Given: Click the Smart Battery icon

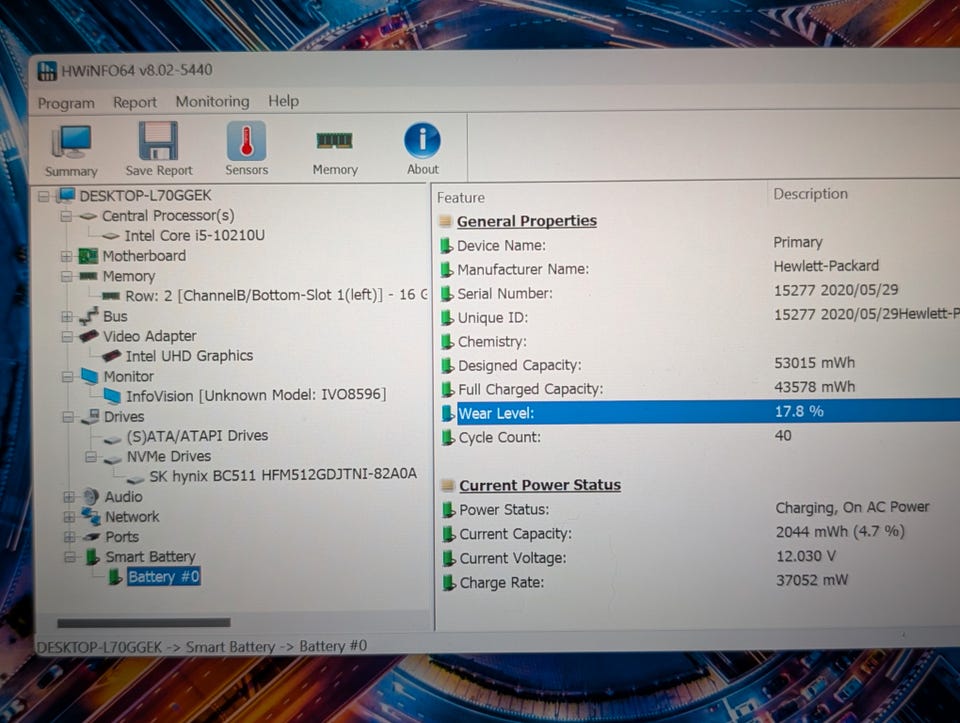Looking at the screenshot, I should (92, 556).
